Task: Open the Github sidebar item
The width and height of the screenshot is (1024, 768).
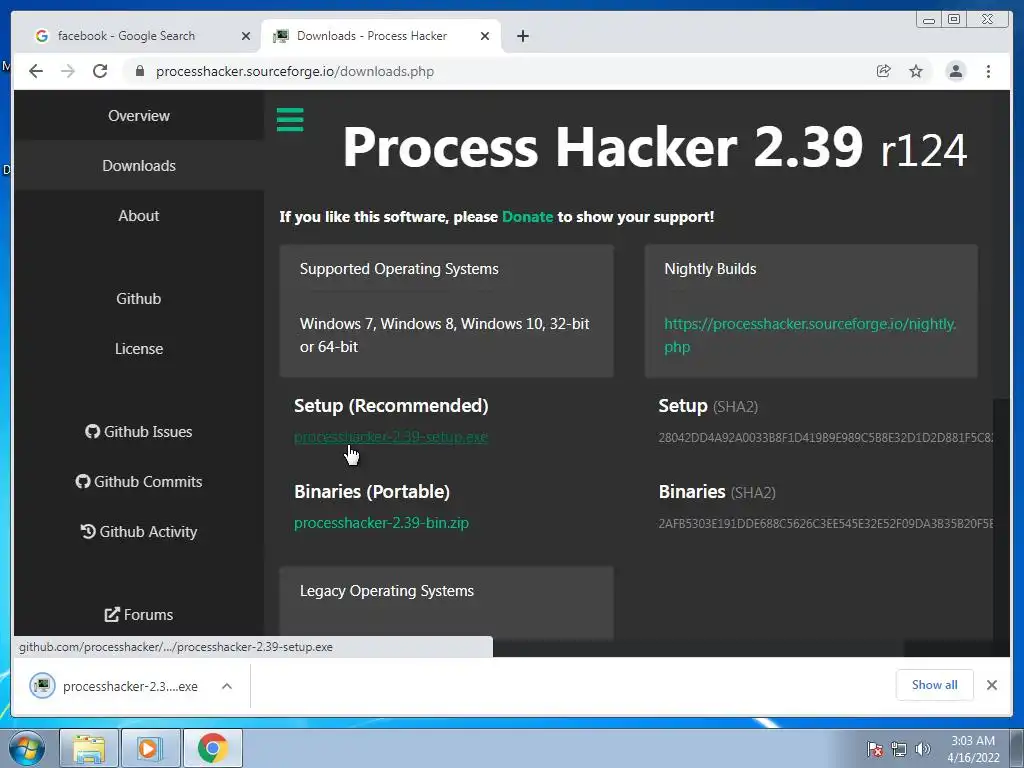Action: pyautogui.click(x=138, y=298)
